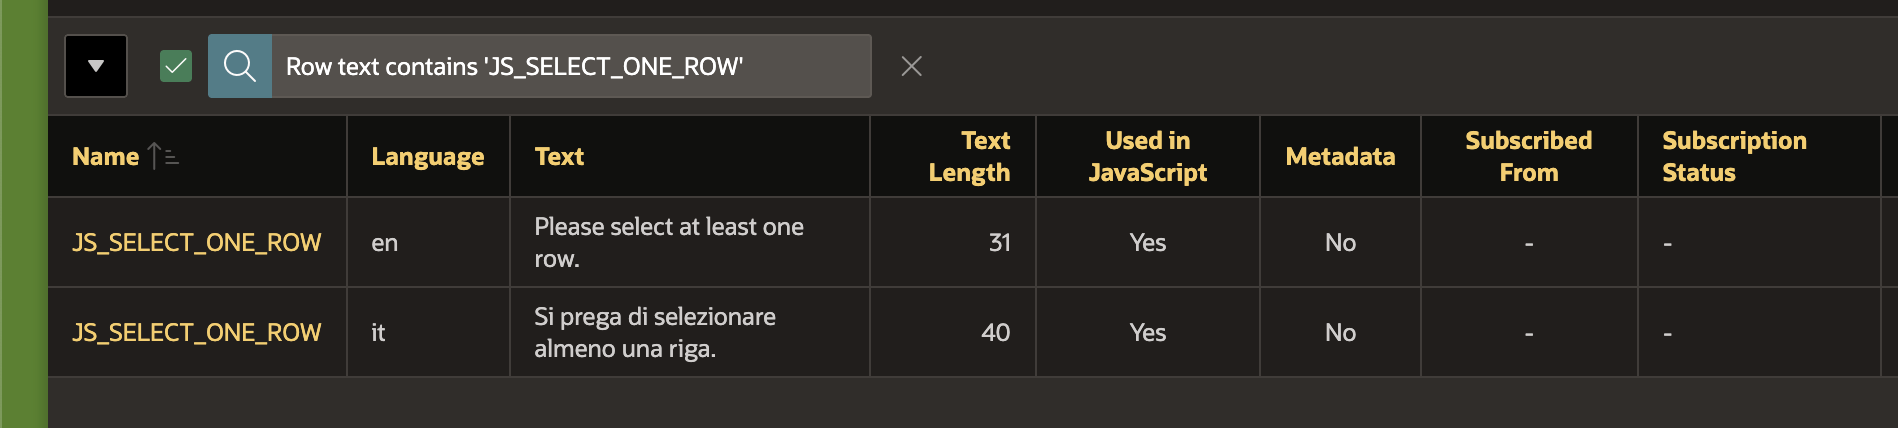Click the magnifying glass filter icon
The width and height of the screenshot is (1898, 428).
[240, 66]
